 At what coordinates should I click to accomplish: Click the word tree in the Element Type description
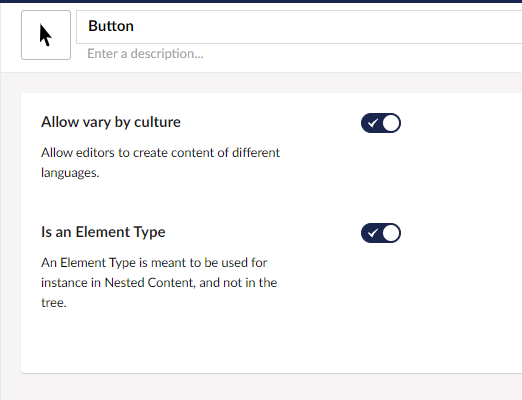point(54,303)
